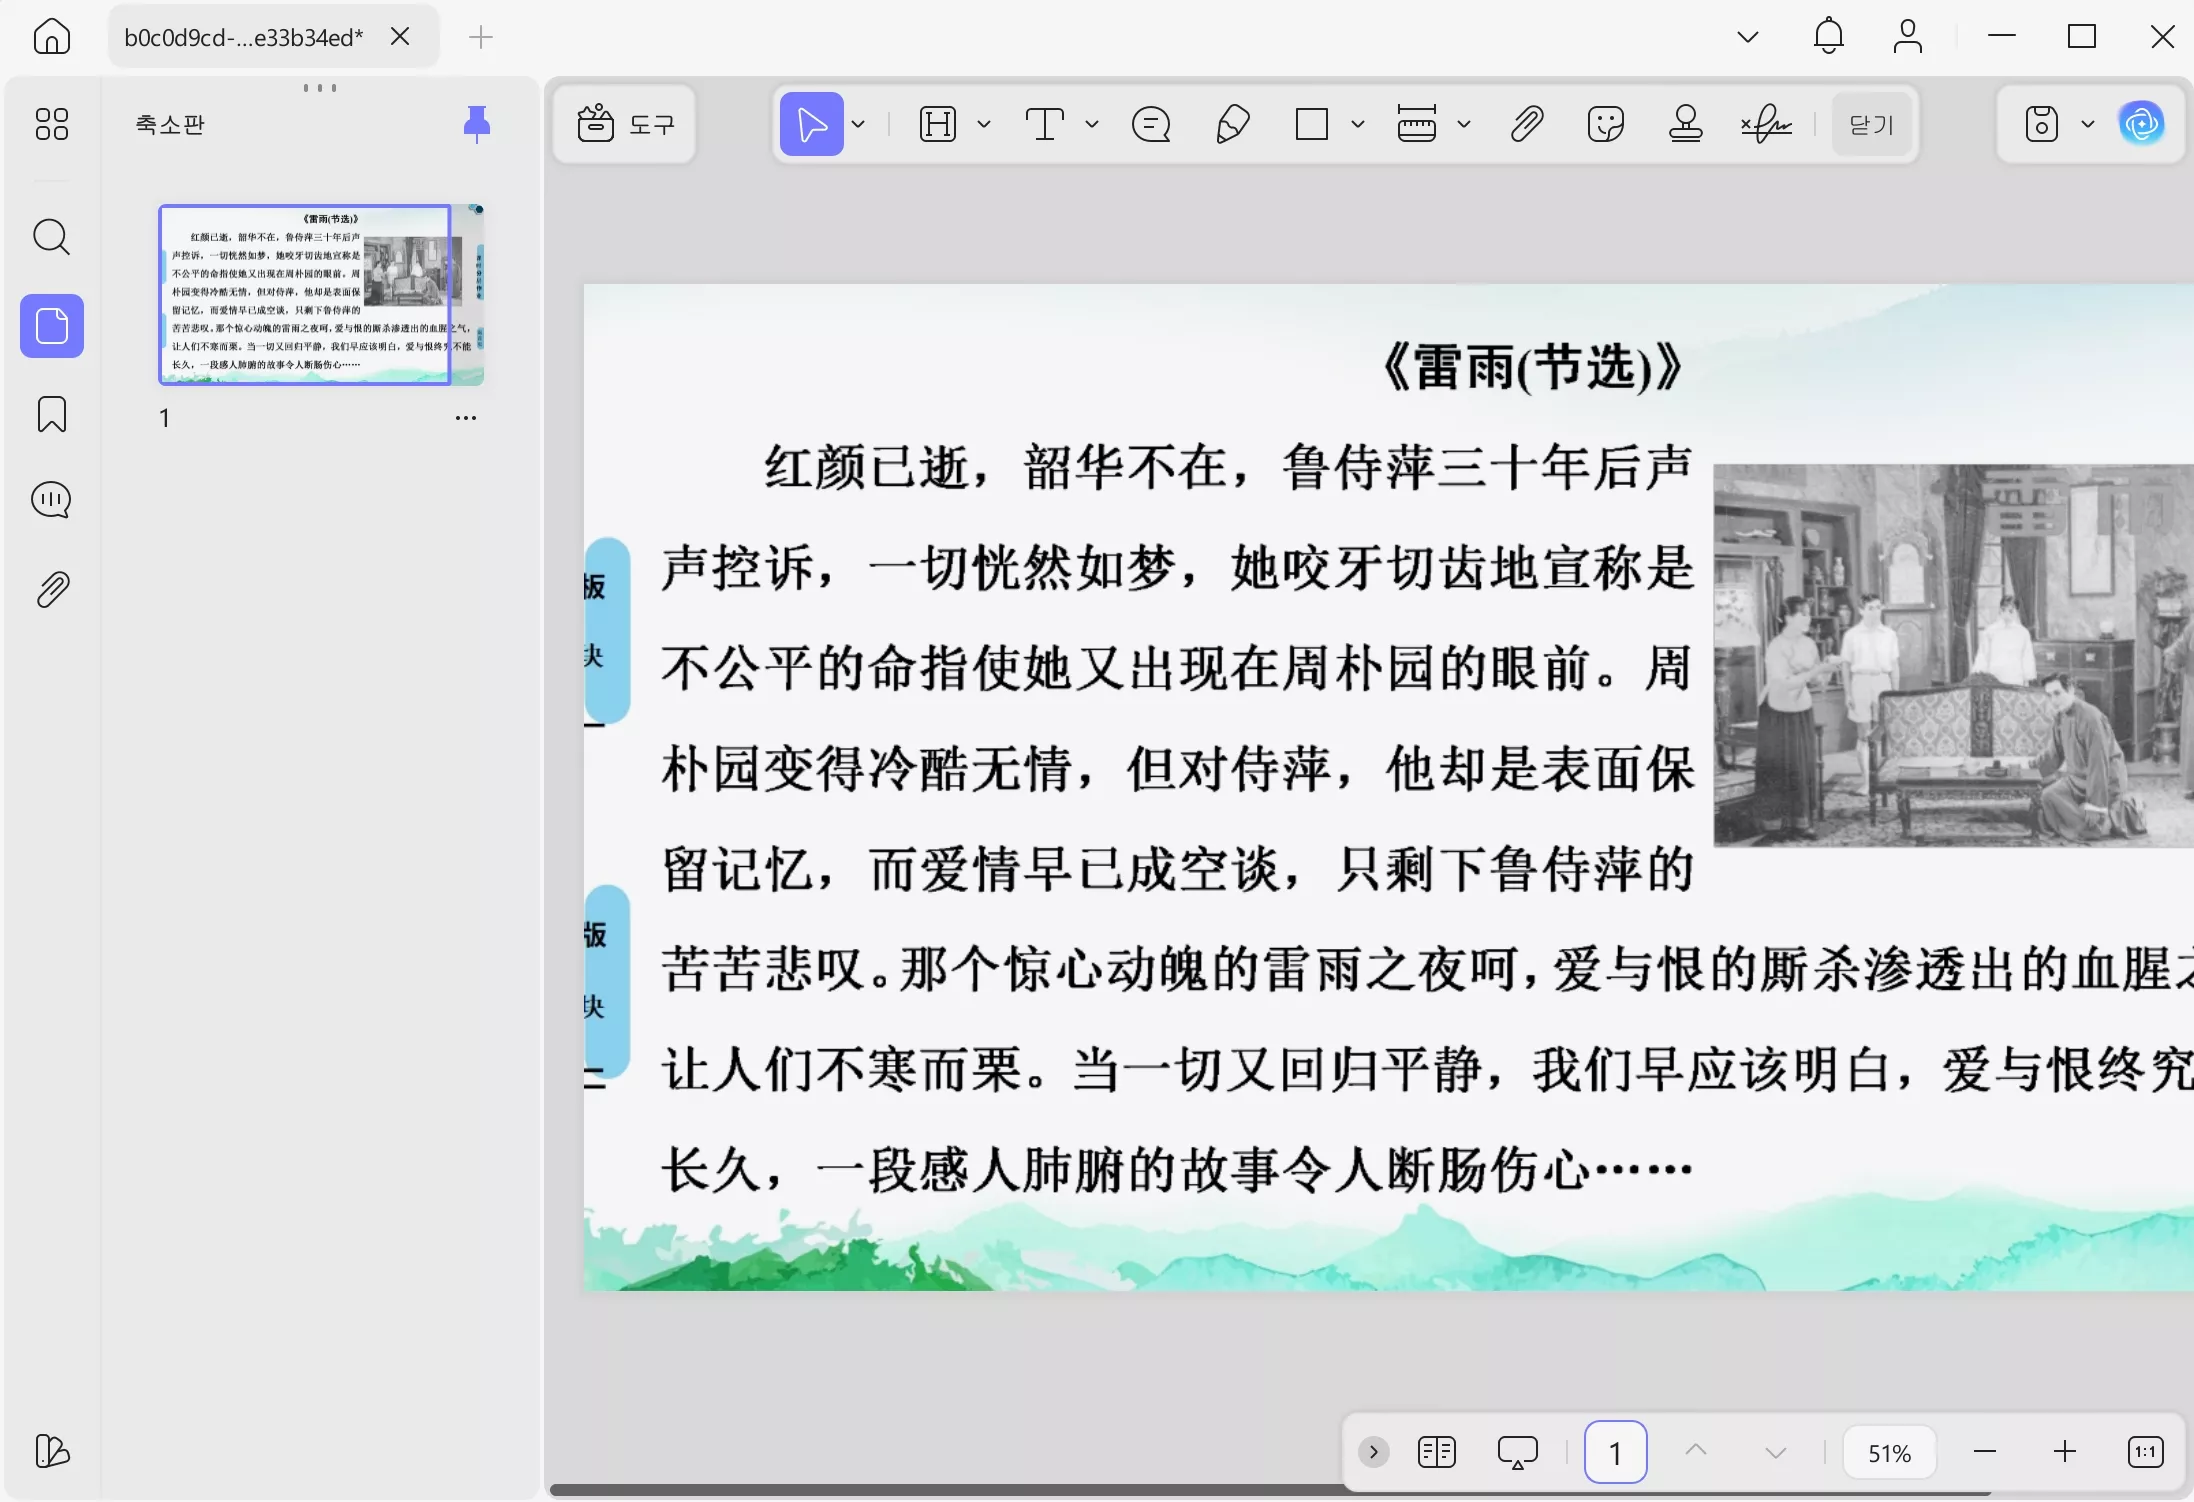Open the 도구 tools menu
Viewport: 2194px width, 1502px height.
click(624, 123)
